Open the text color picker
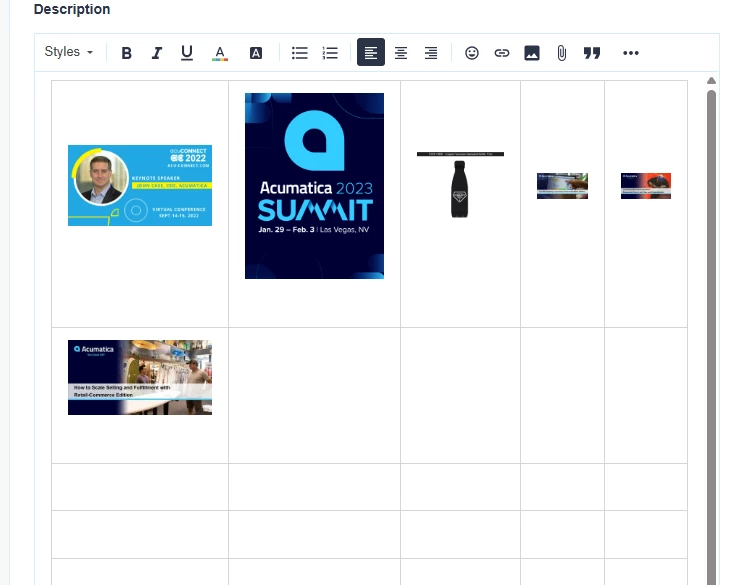735x585 pixels. pos(220,53)
